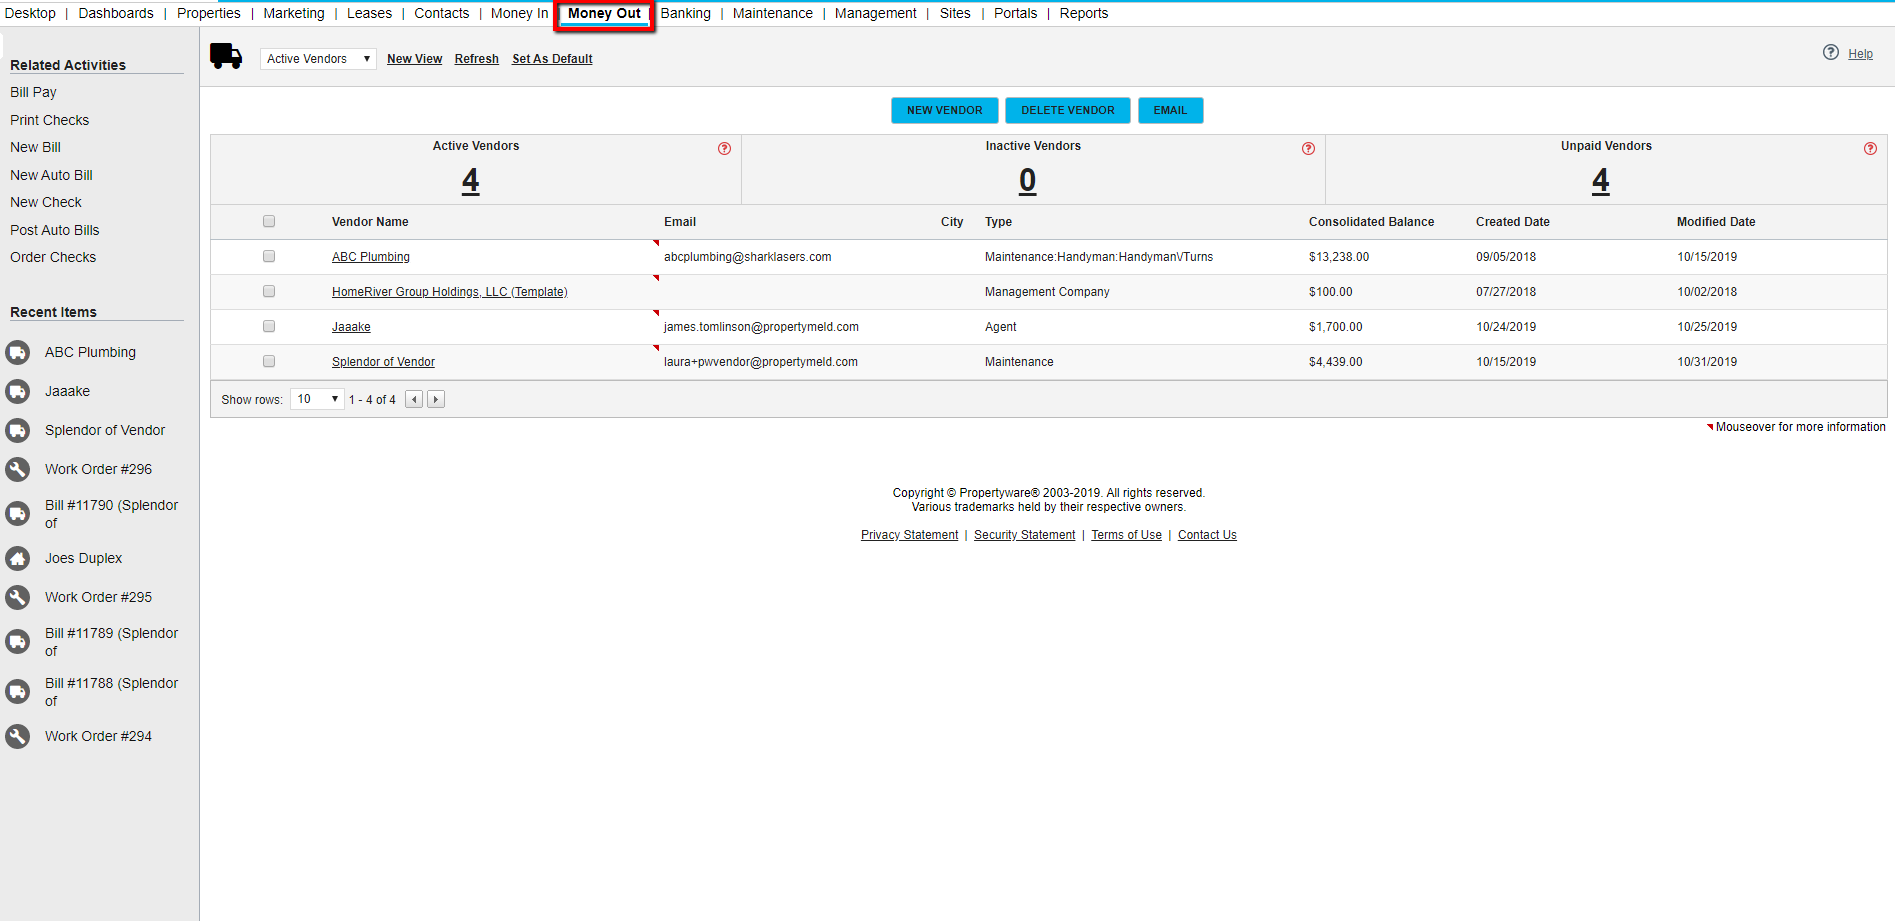Click the truck icon next to ABC Plumbing
1895x921 pixels.
tap(18, 352)
